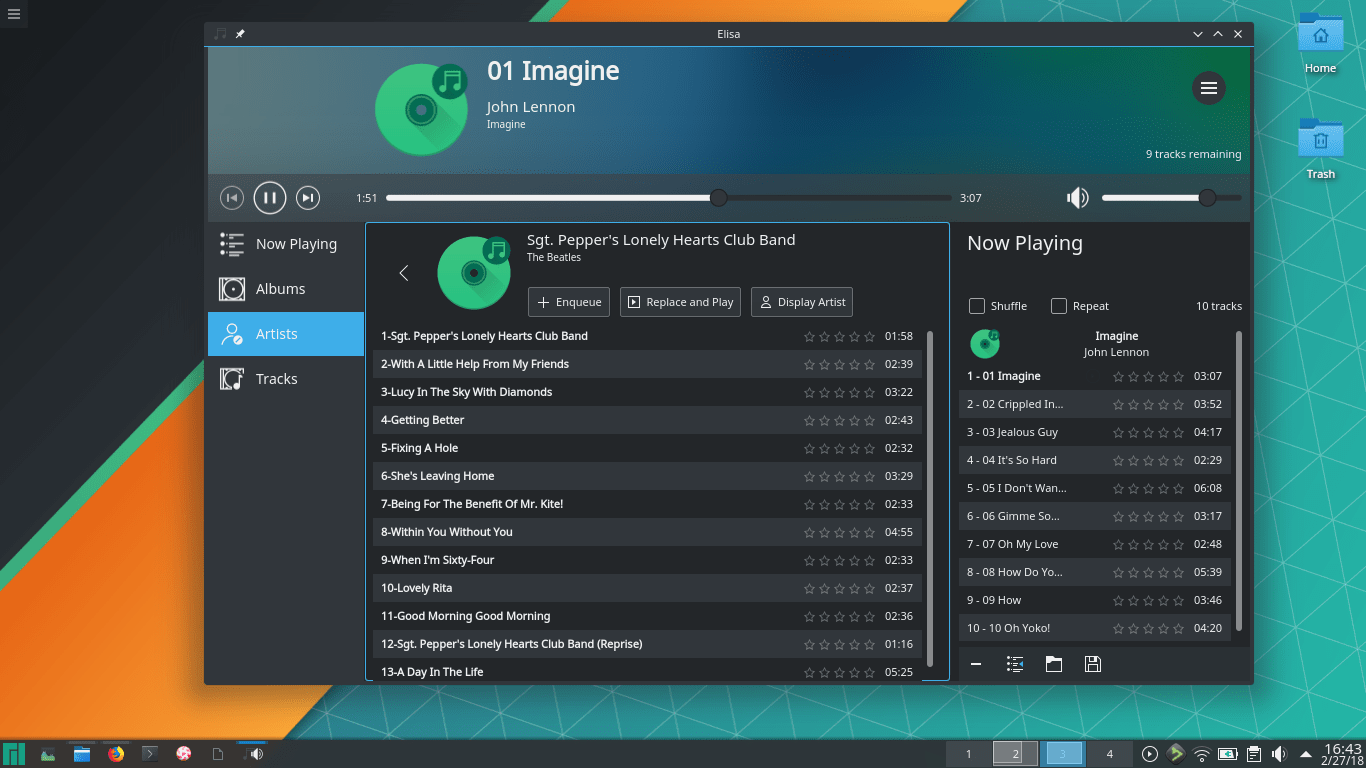
Task: Open the Manjaro application launcher
Action: [x=14, y=754]
